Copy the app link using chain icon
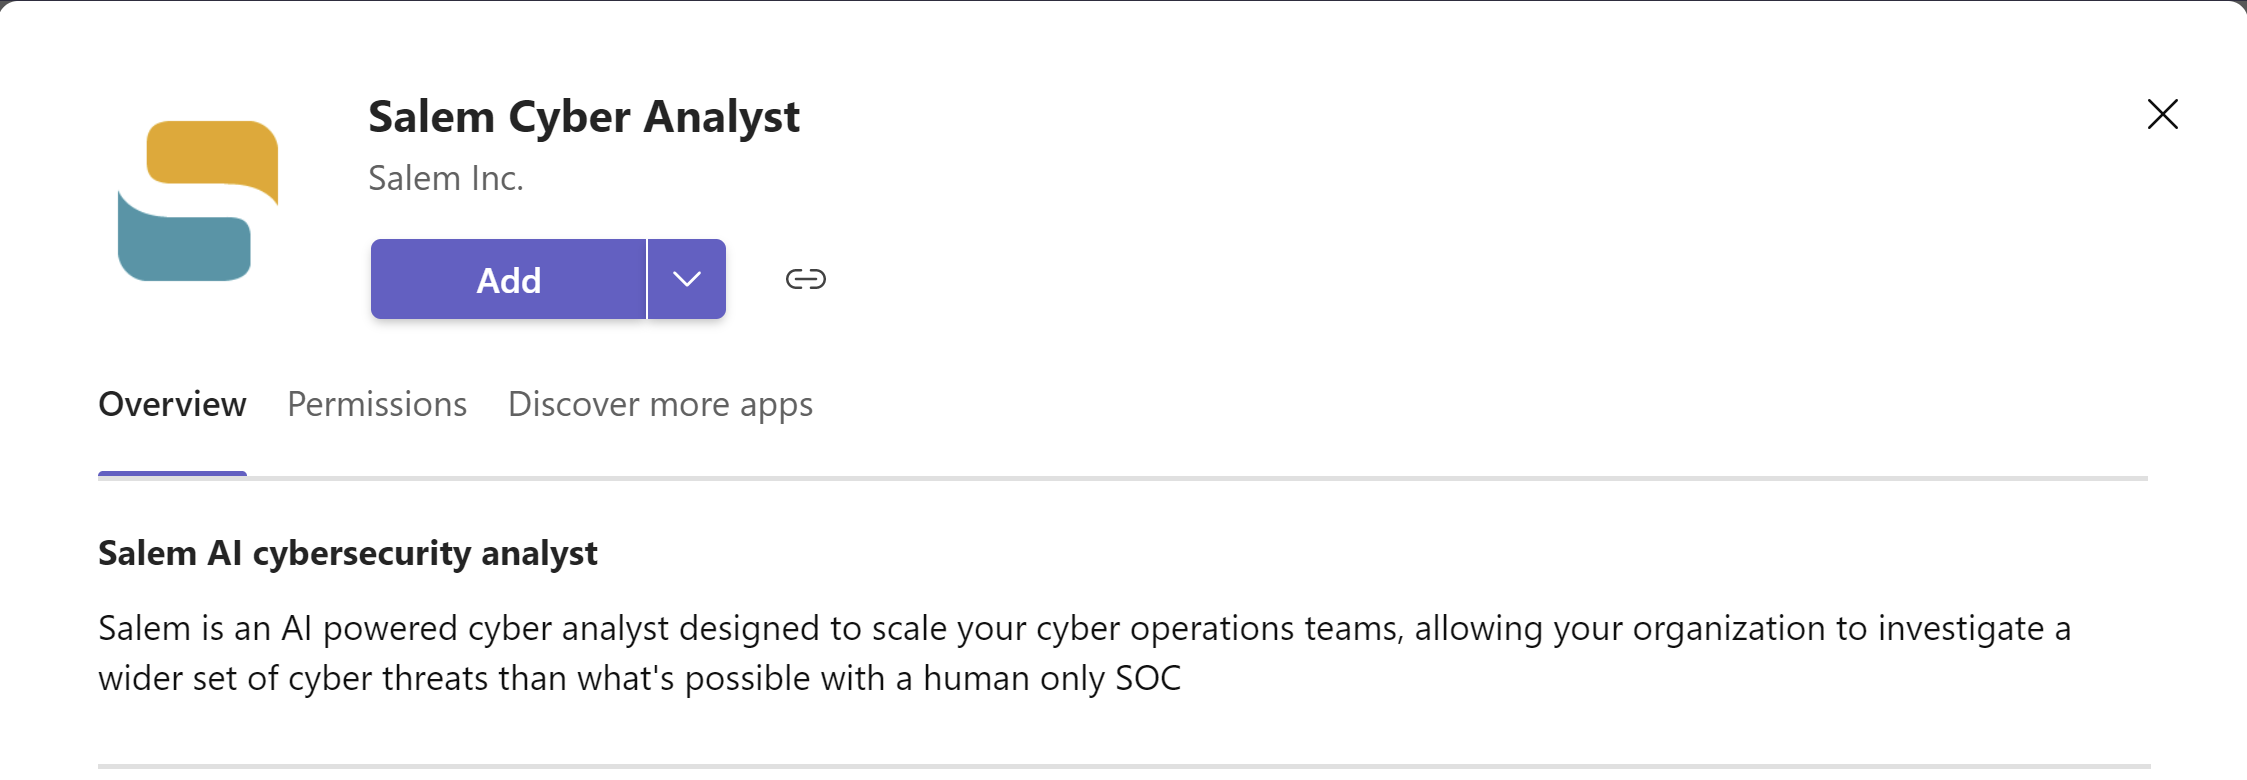 click(805, 279)
